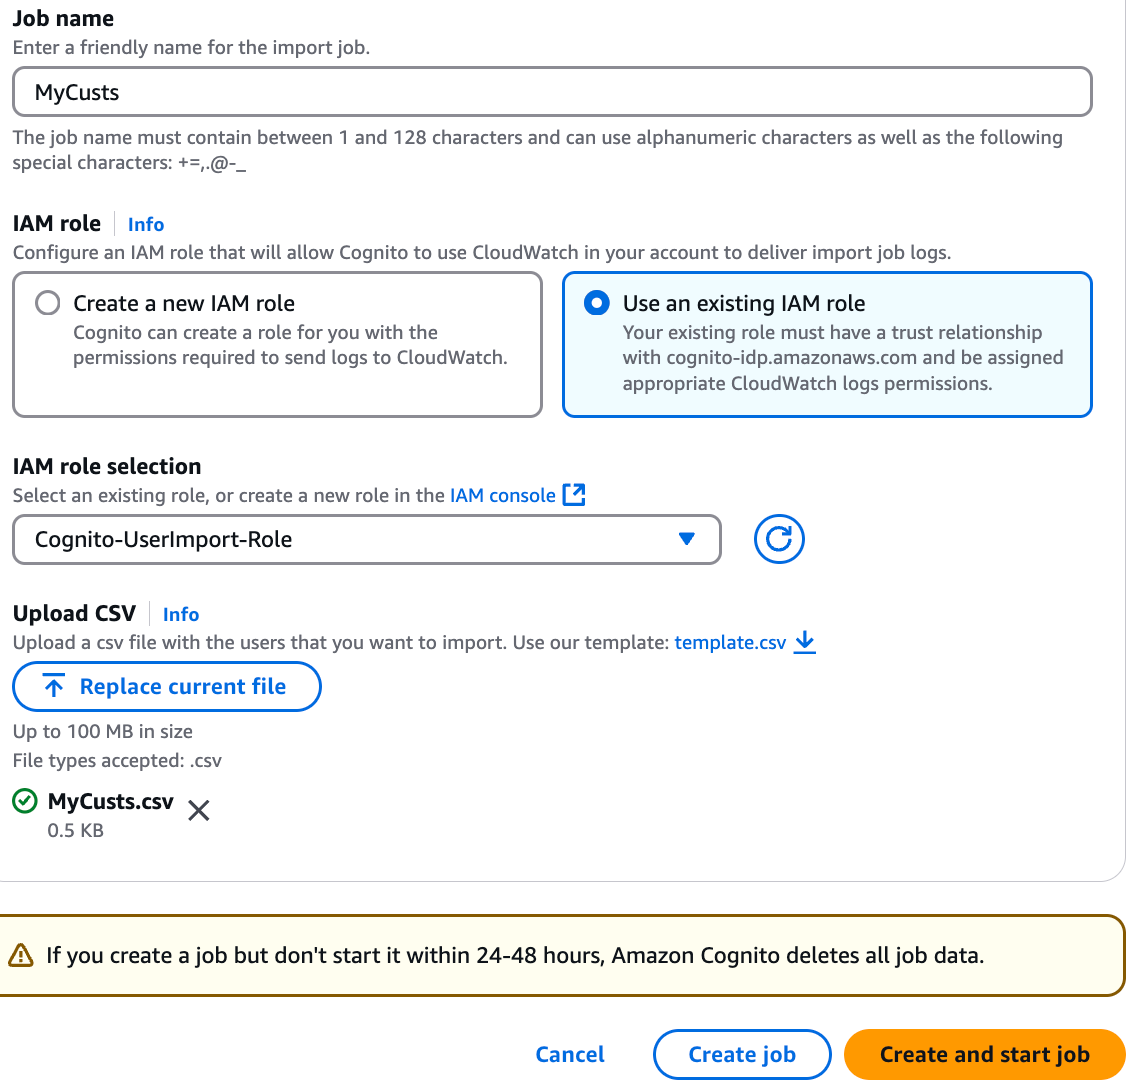Download the template.csv via its text link

[729, 642]
